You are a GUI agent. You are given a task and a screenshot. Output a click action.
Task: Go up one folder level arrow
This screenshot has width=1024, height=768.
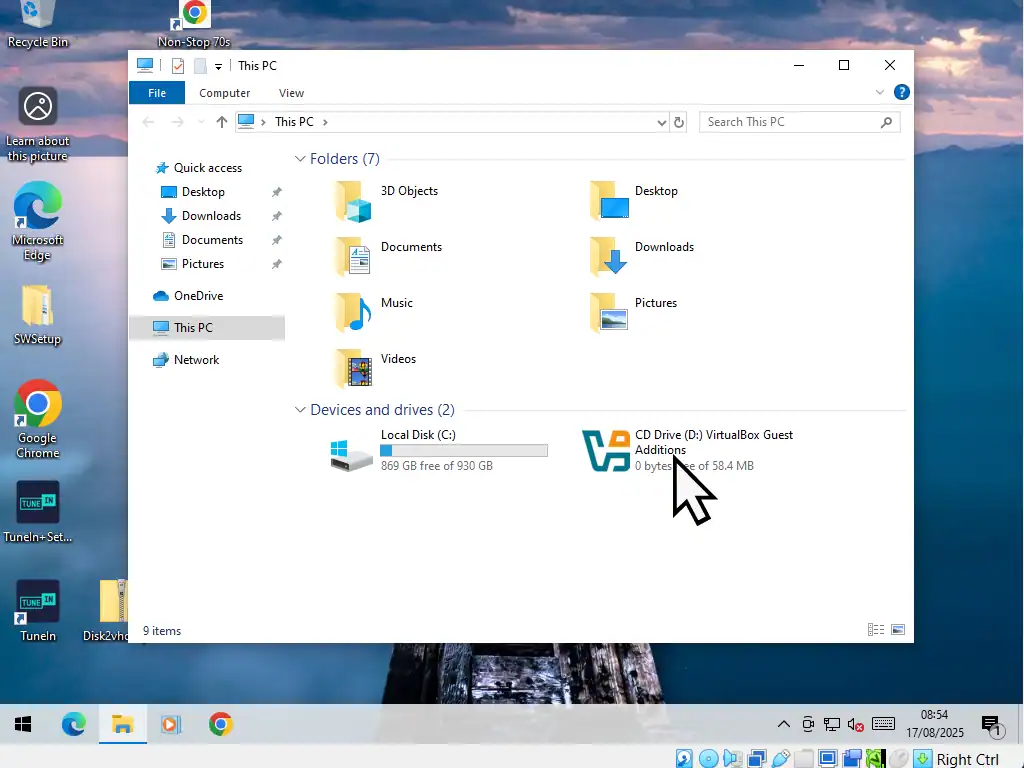point(222,122)
